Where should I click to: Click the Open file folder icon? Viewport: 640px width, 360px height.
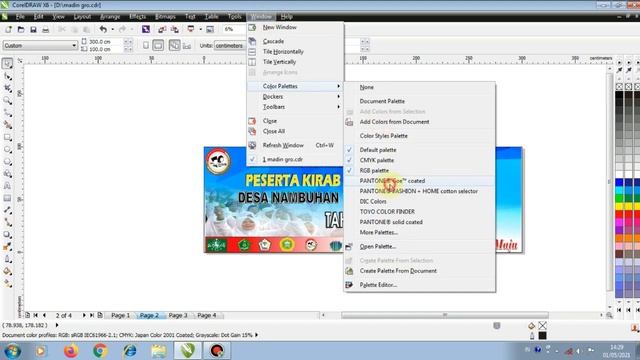(21, 29)
